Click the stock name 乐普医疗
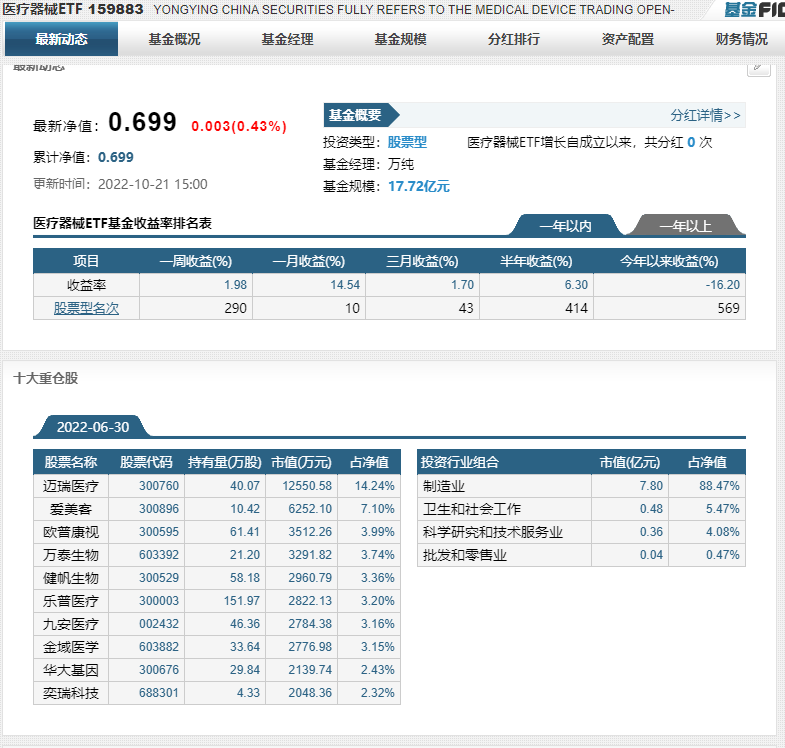Viewport: 785px width, 748px height. 71,601
